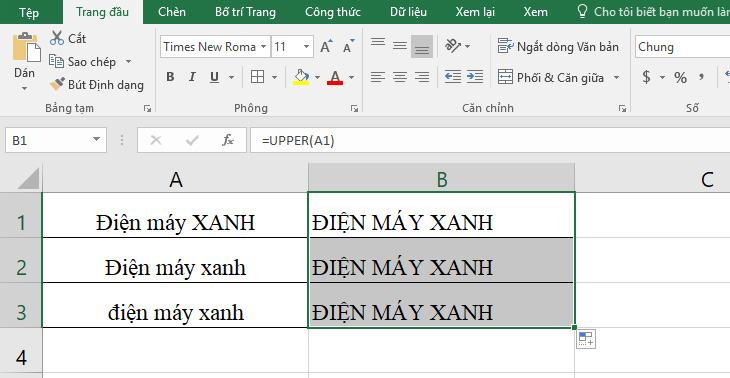Expand the font size dropdown arrow

307,47
